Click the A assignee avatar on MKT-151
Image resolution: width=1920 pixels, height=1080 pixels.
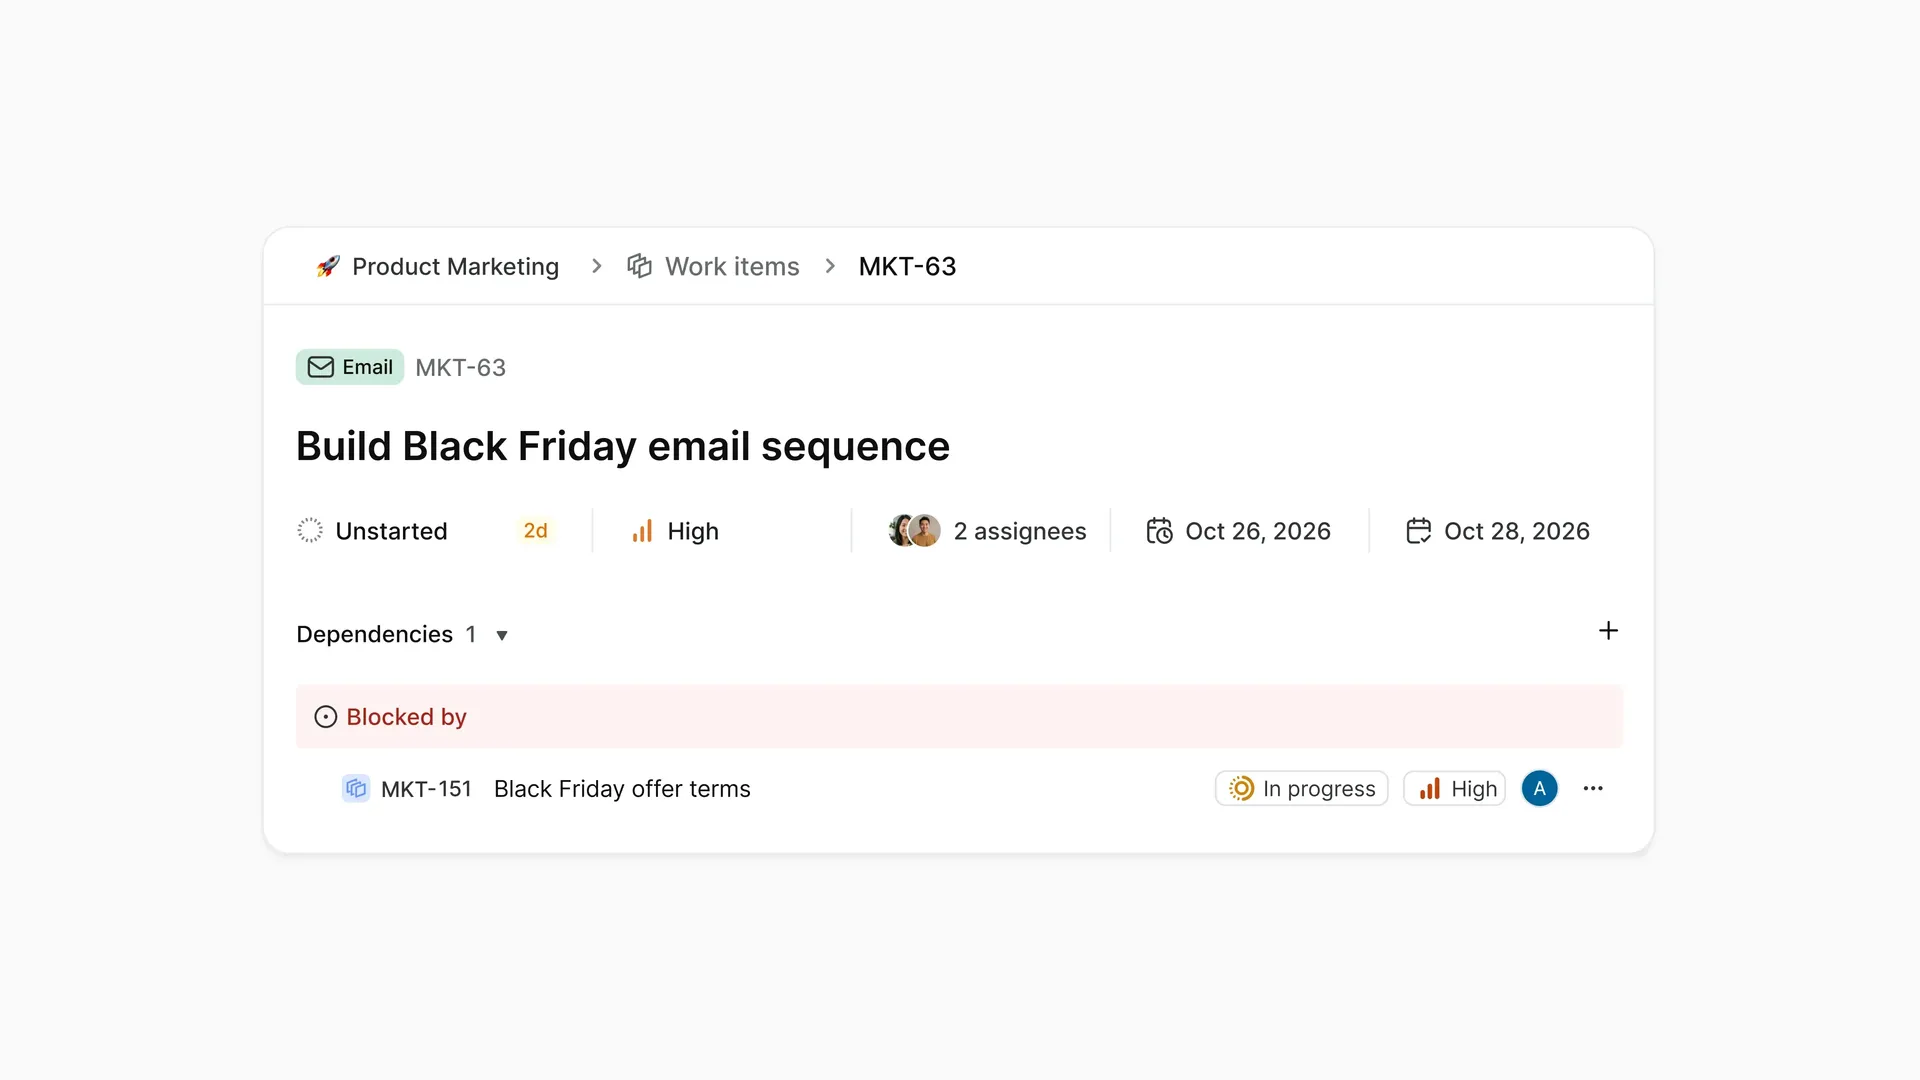point(1539,788)
